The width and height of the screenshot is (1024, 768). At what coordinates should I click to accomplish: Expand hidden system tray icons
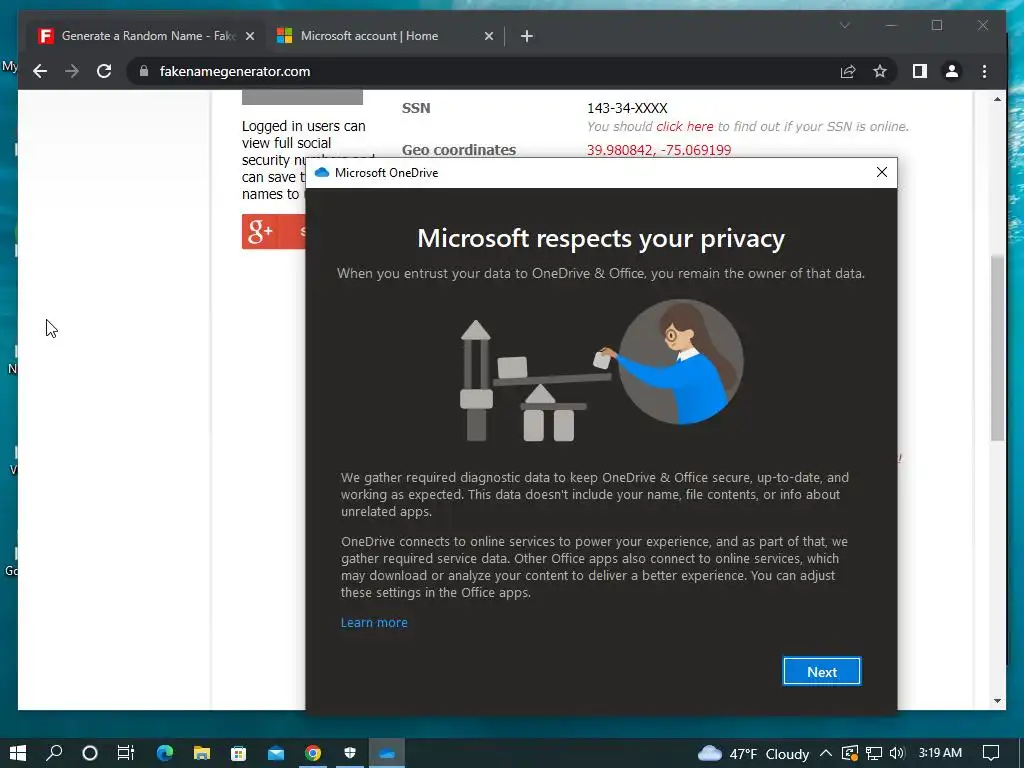(x=825, y=753)
